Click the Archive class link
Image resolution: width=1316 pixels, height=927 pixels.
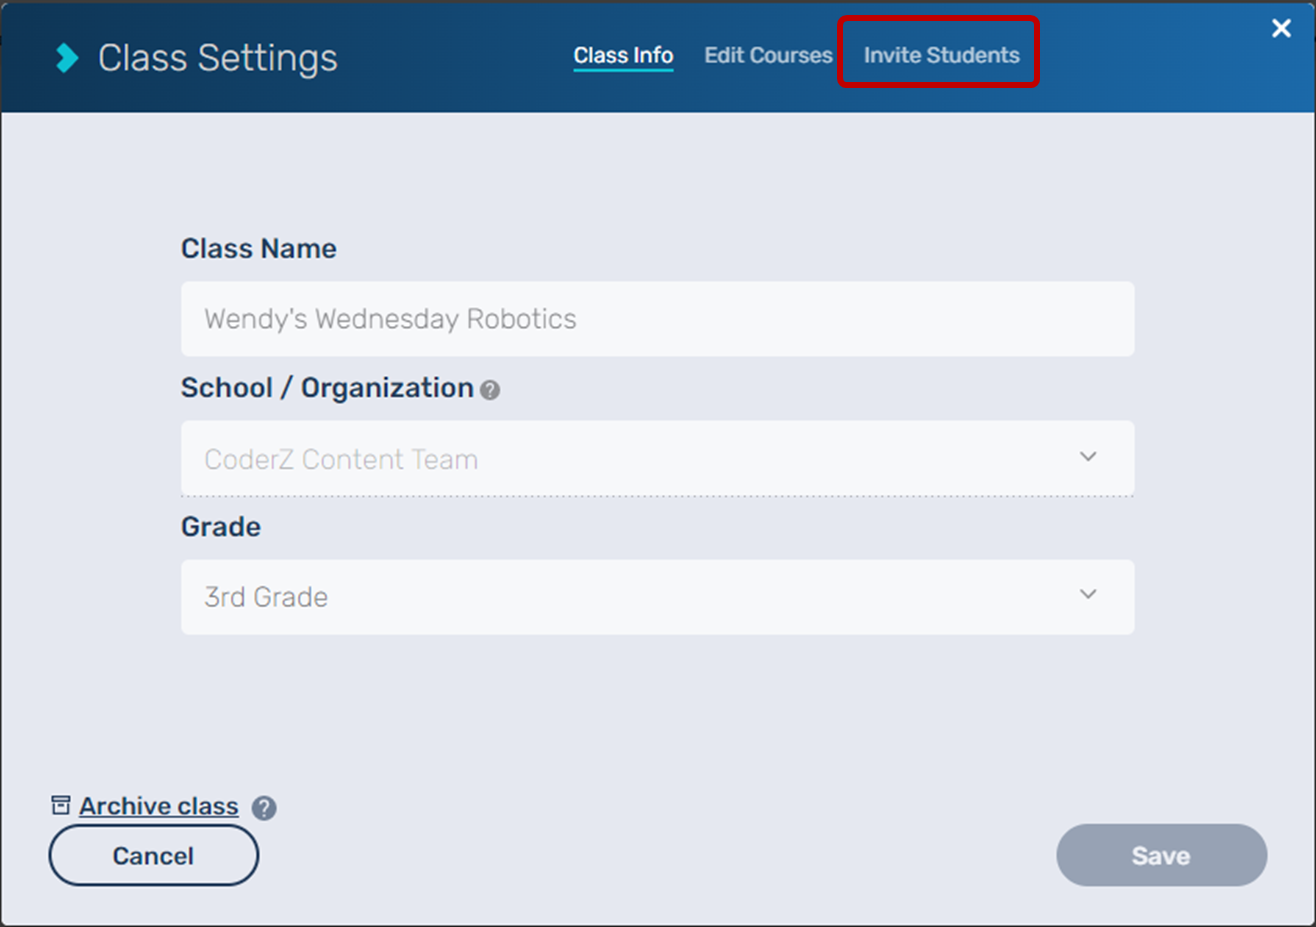point(159,806)
